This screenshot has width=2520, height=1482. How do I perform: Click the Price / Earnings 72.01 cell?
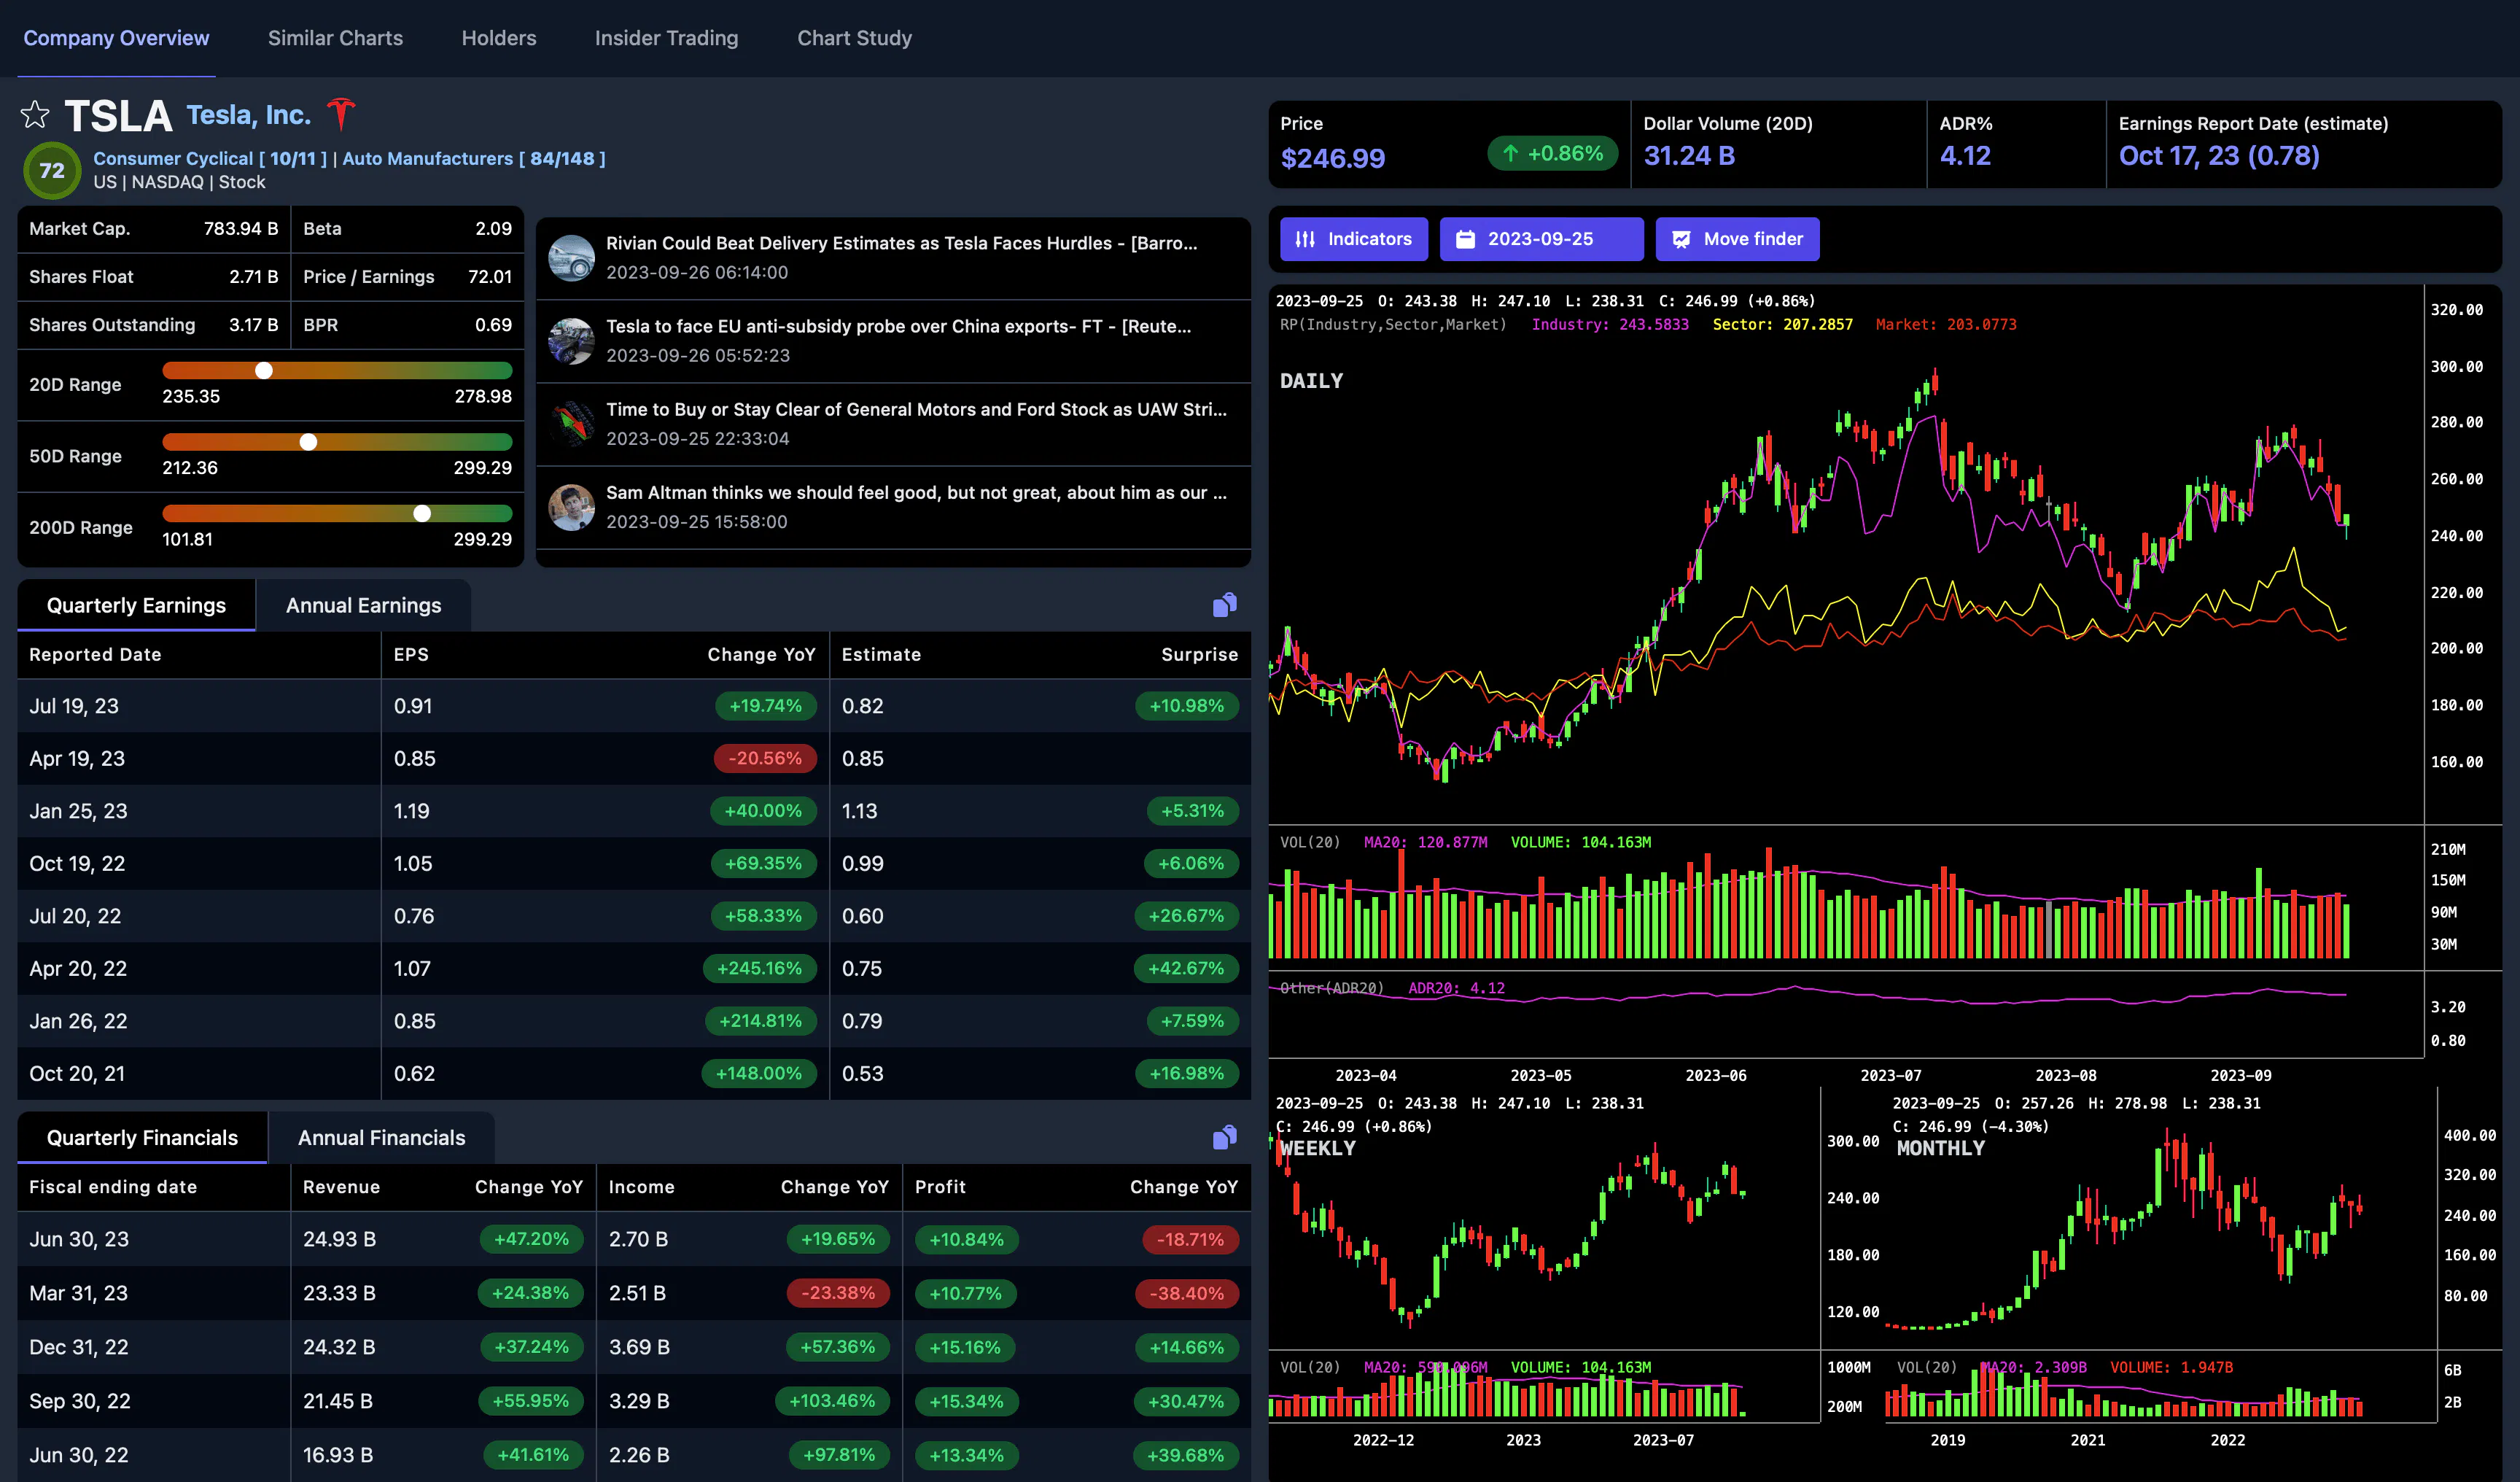coord(407,277)
